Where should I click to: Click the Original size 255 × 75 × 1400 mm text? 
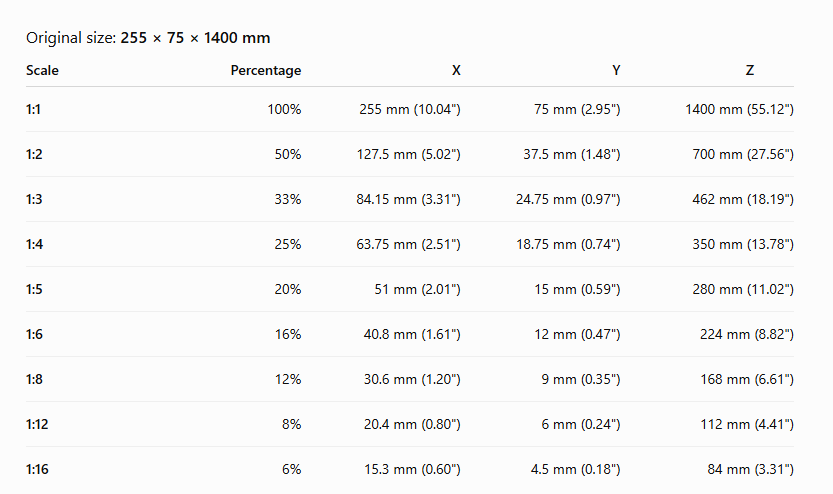[148, 38]
